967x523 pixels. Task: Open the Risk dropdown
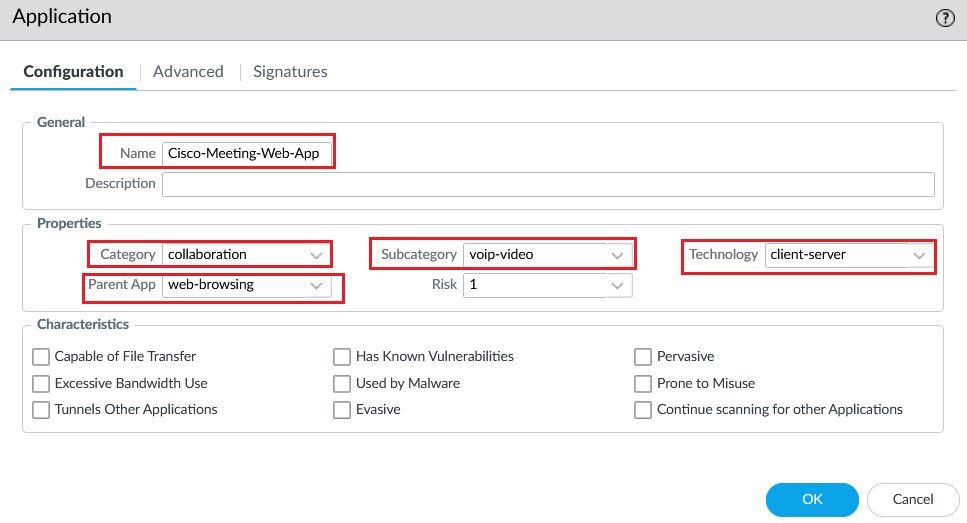pyautogui.click(x=548, y=285)
